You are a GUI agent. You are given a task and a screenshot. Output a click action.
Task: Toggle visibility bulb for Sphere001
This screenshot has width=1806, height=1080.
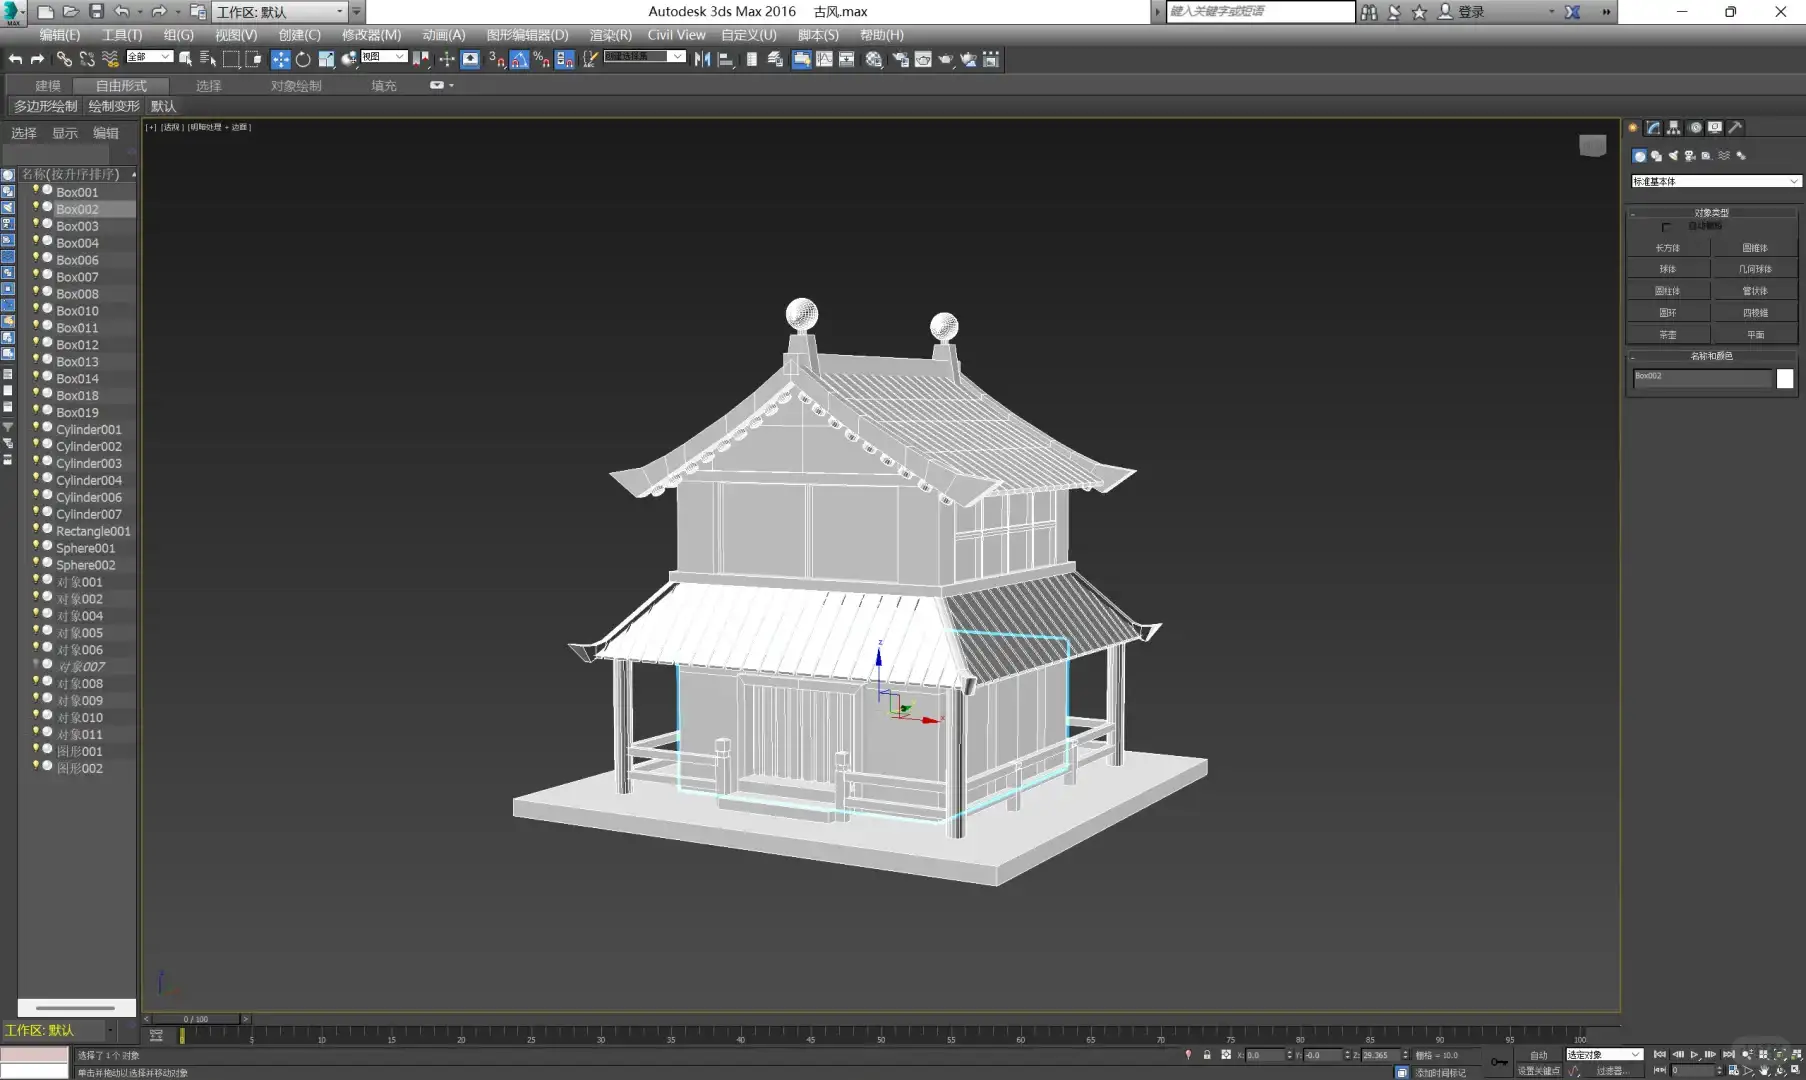(36, 547)
